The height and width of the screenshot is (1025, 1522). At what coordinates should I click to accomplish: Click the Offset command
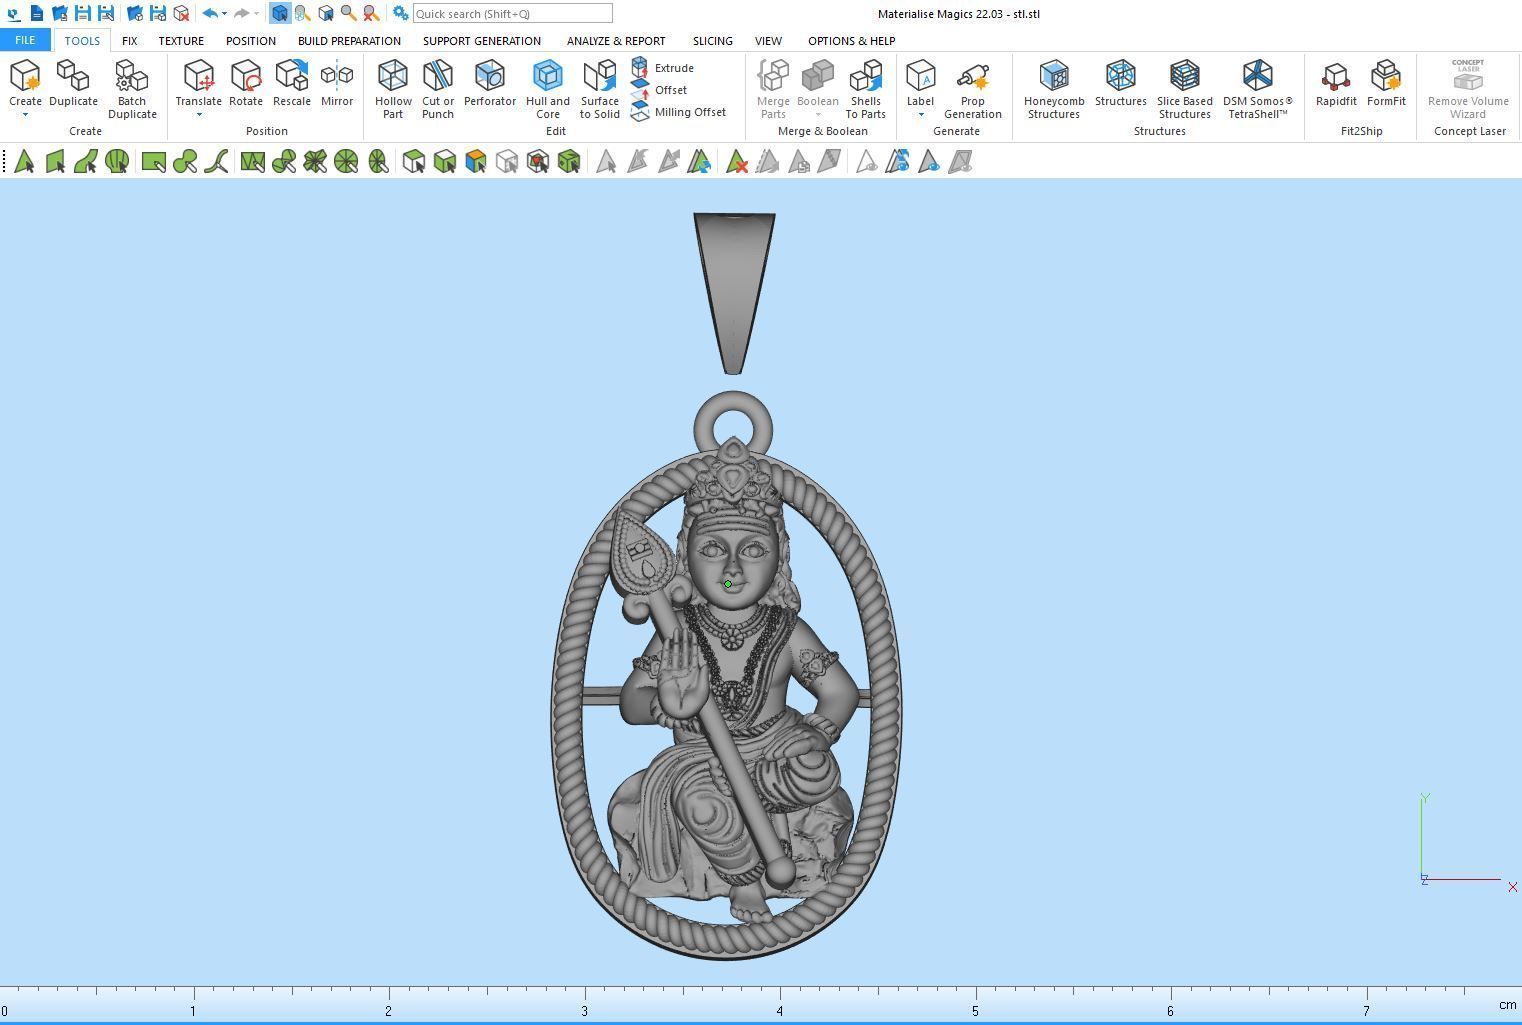click(659, 90)
